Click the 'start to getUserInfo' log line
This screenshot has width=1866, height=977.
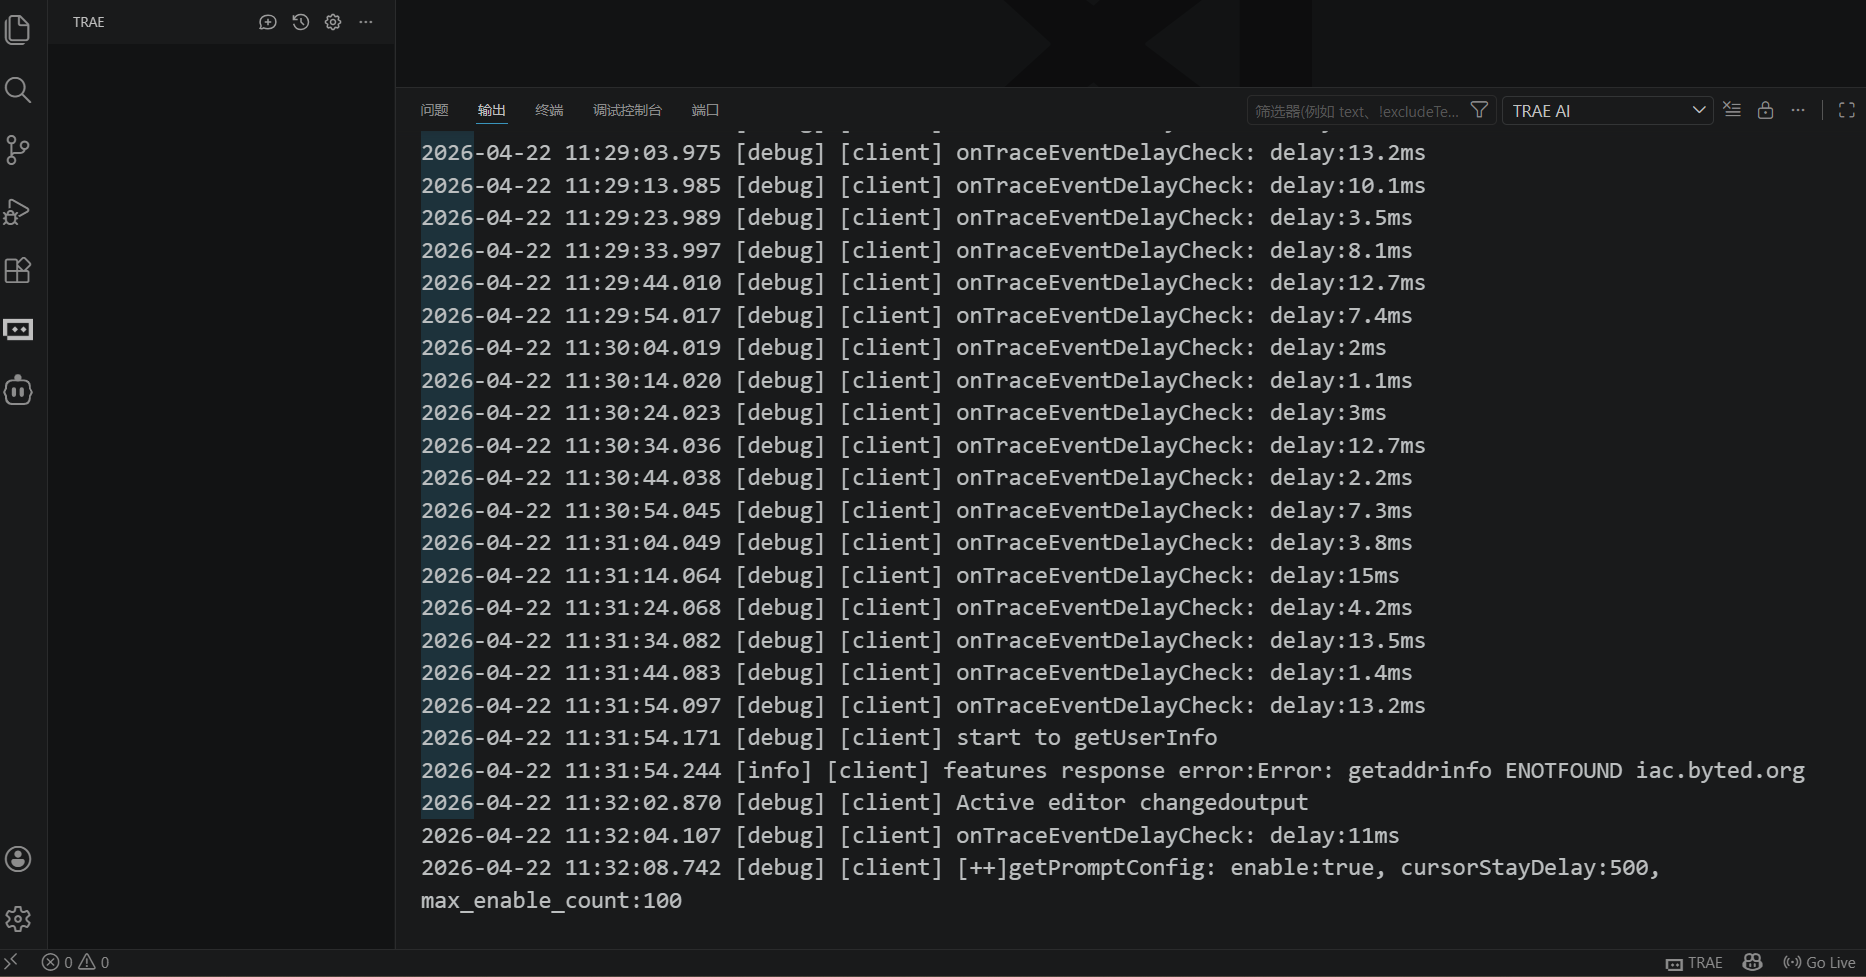click(819, 738)
